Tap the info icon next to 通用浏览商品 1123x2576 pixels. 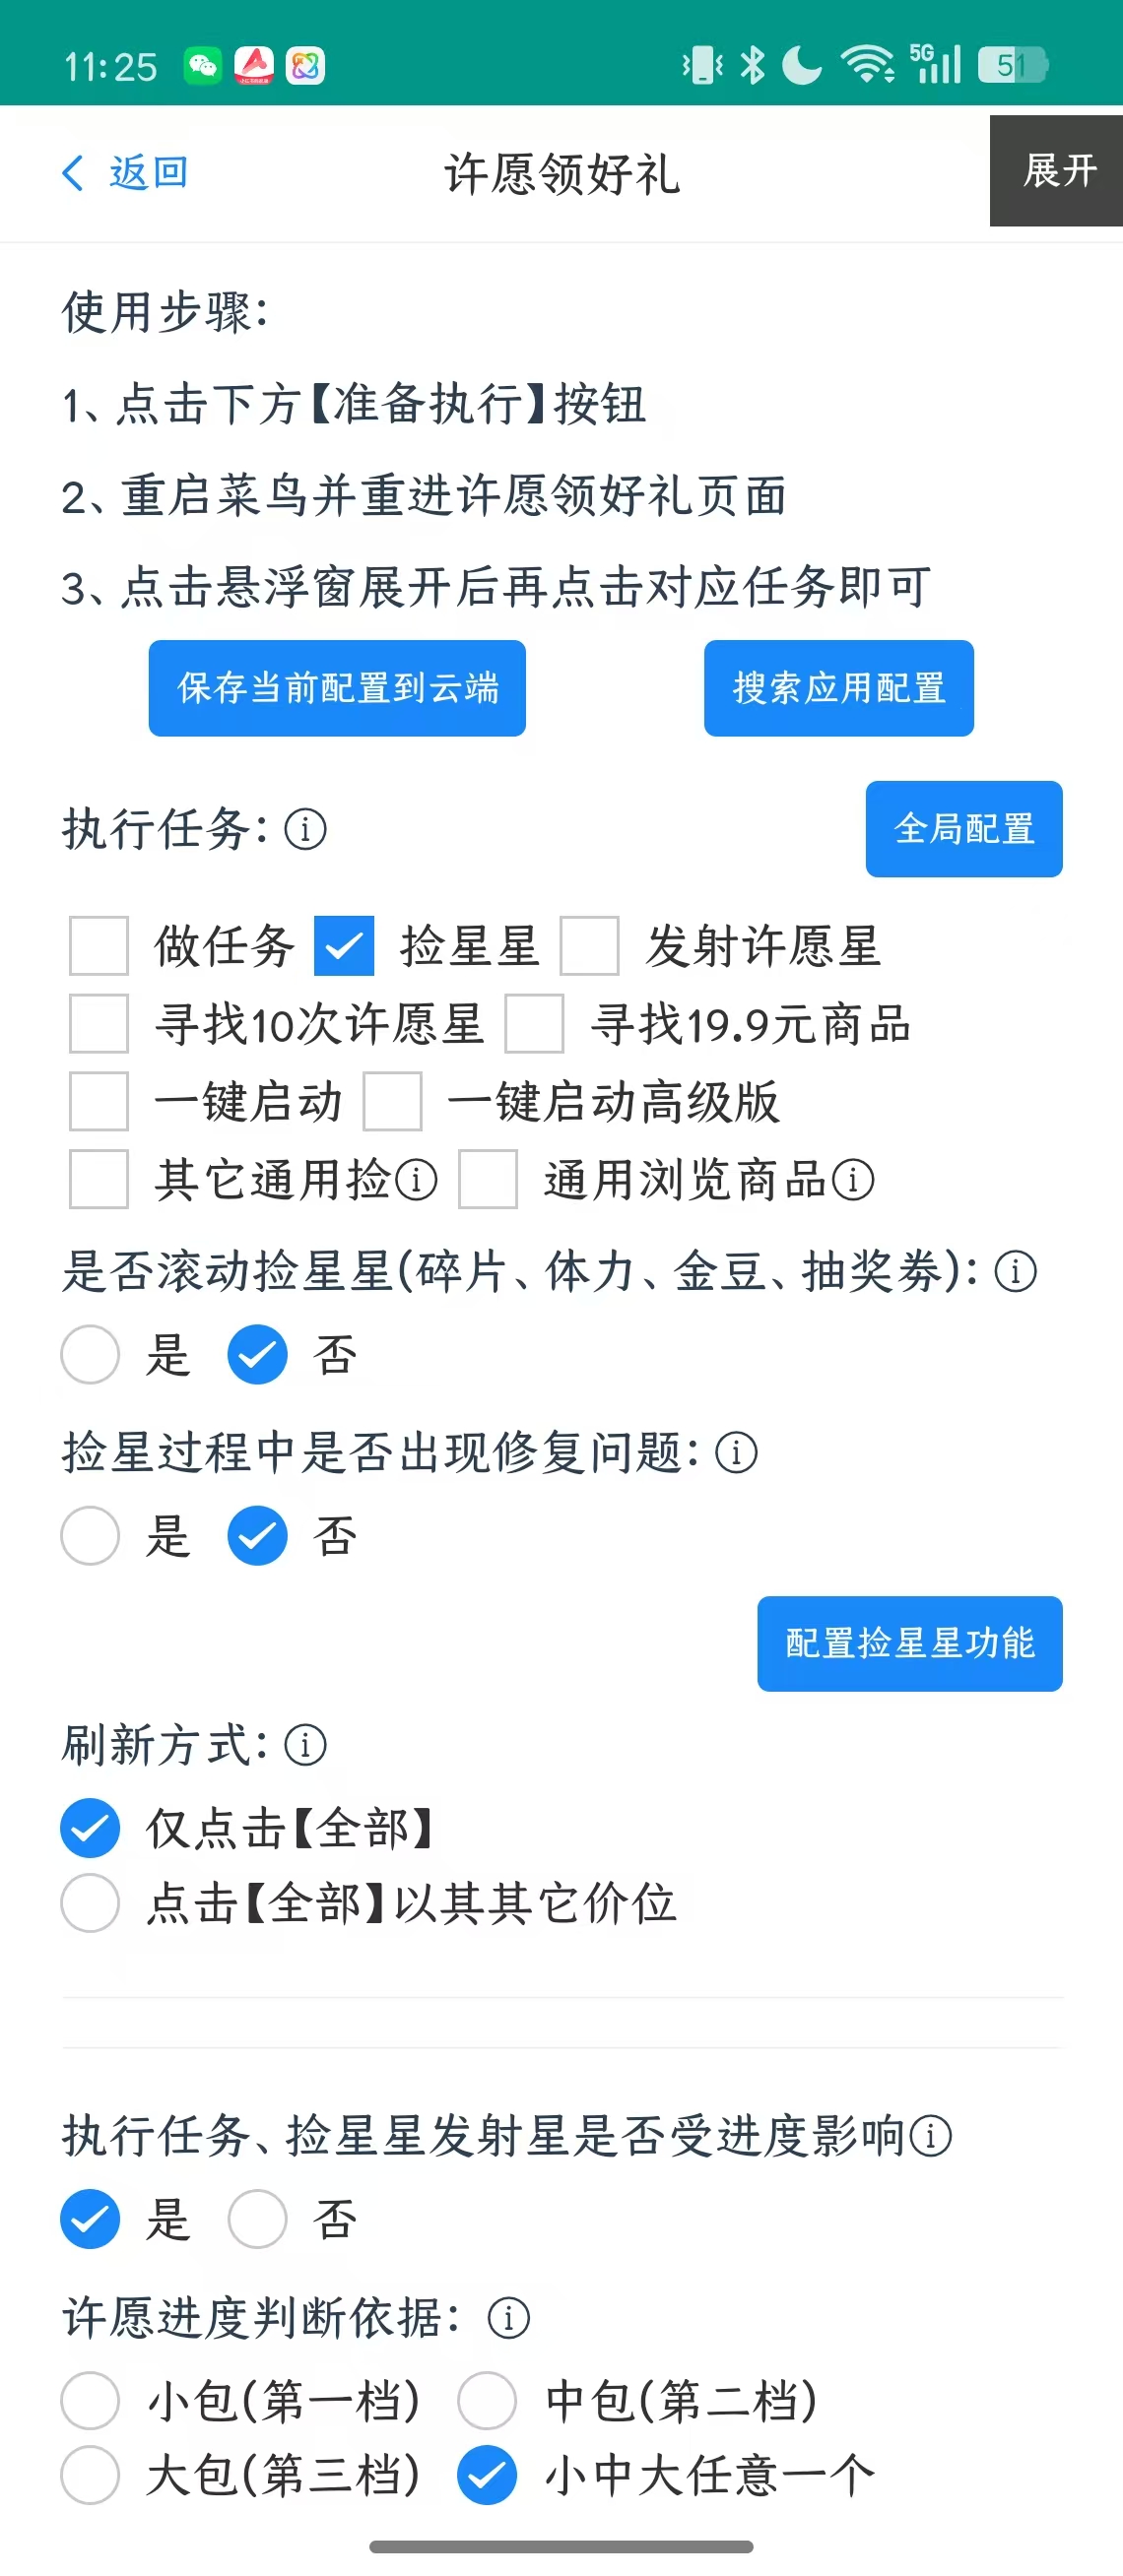853,1180
